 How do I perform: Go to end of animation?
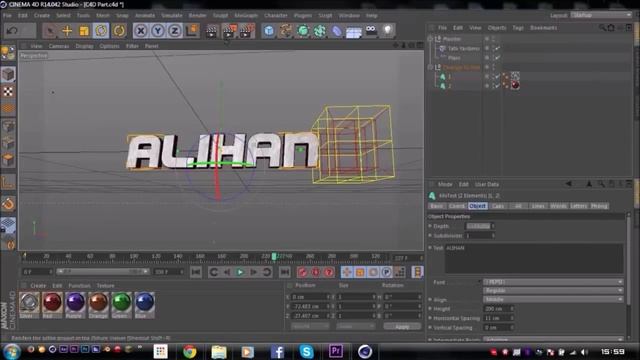[285, 272]
